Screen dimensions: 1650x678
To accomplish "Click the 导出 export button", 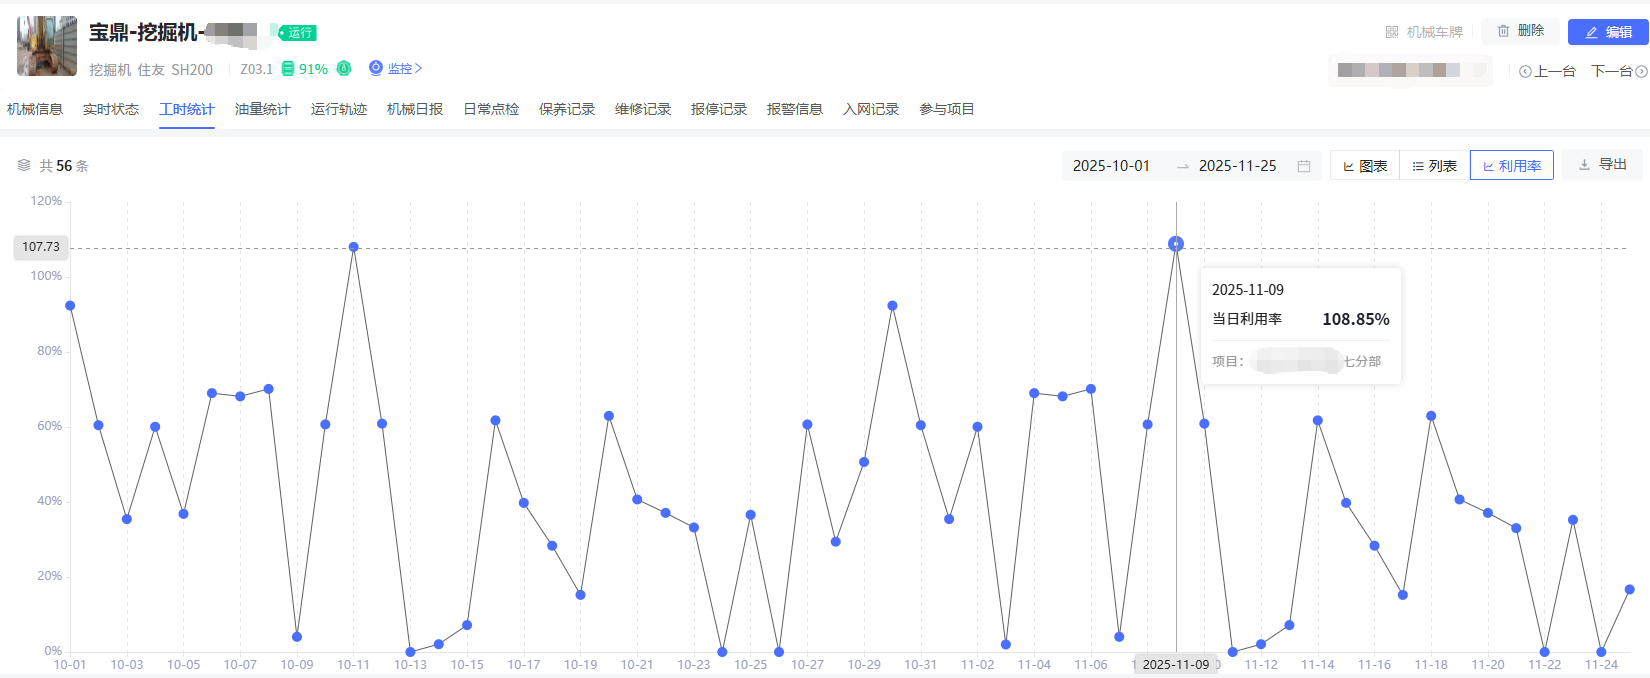I will point(1603,165).
